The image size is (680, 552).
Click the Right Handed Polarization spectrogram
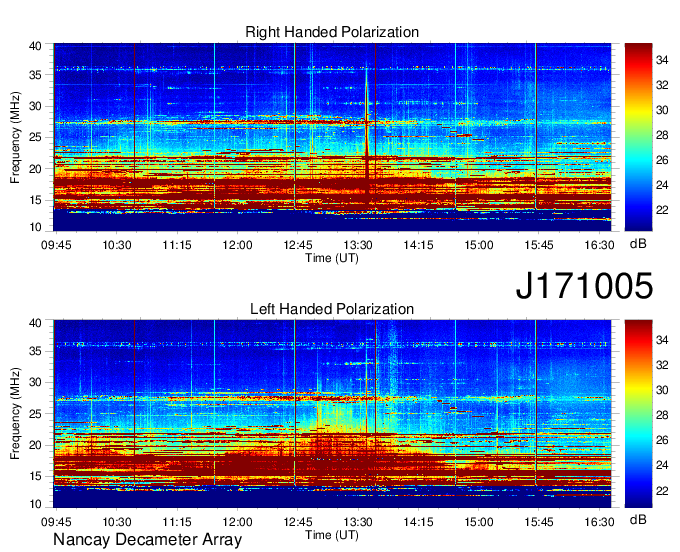tap(332, 137)
